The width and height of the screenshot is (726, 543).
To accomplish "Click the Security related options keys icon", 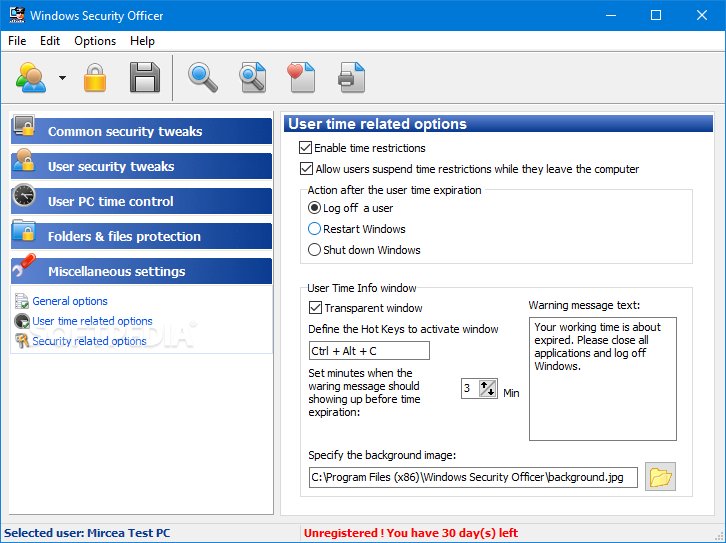I will coord(22,341).
